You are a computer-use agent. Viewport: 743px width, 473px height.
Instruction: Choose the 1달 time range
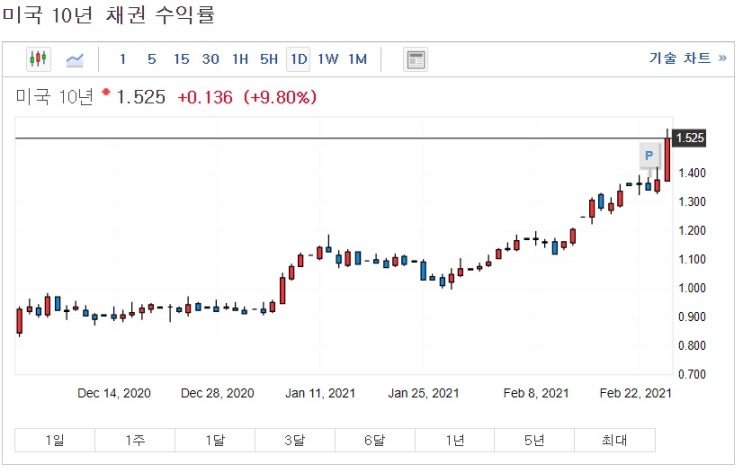(x=215, y=440)
